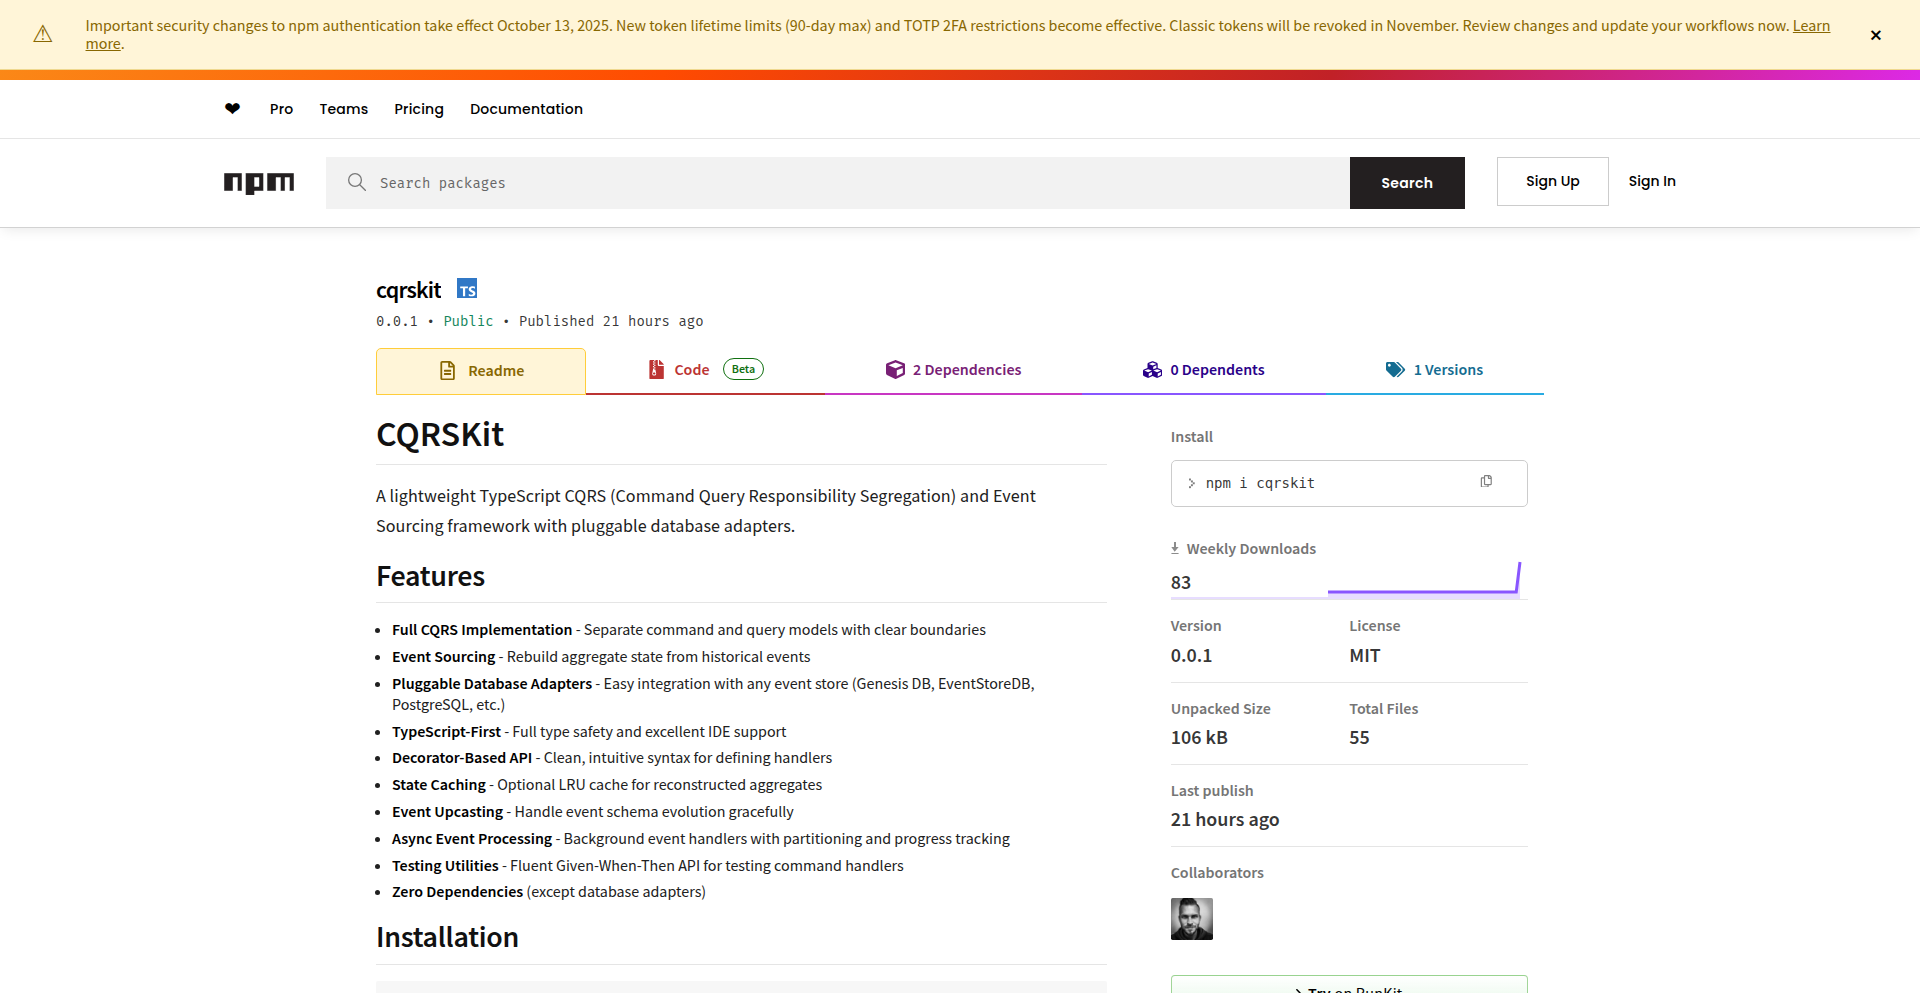Click the warning triangle icon in banner
The image size is (1920, 993).
coord(43,35)
